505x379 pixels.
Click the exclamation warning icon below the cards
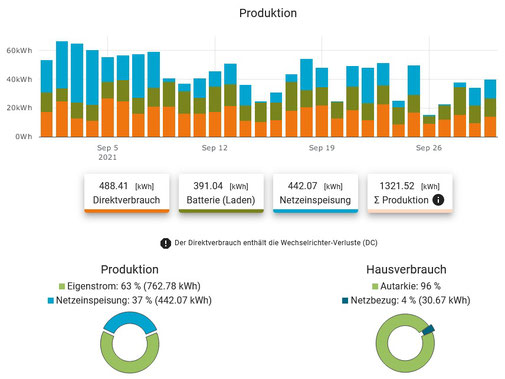165,243
